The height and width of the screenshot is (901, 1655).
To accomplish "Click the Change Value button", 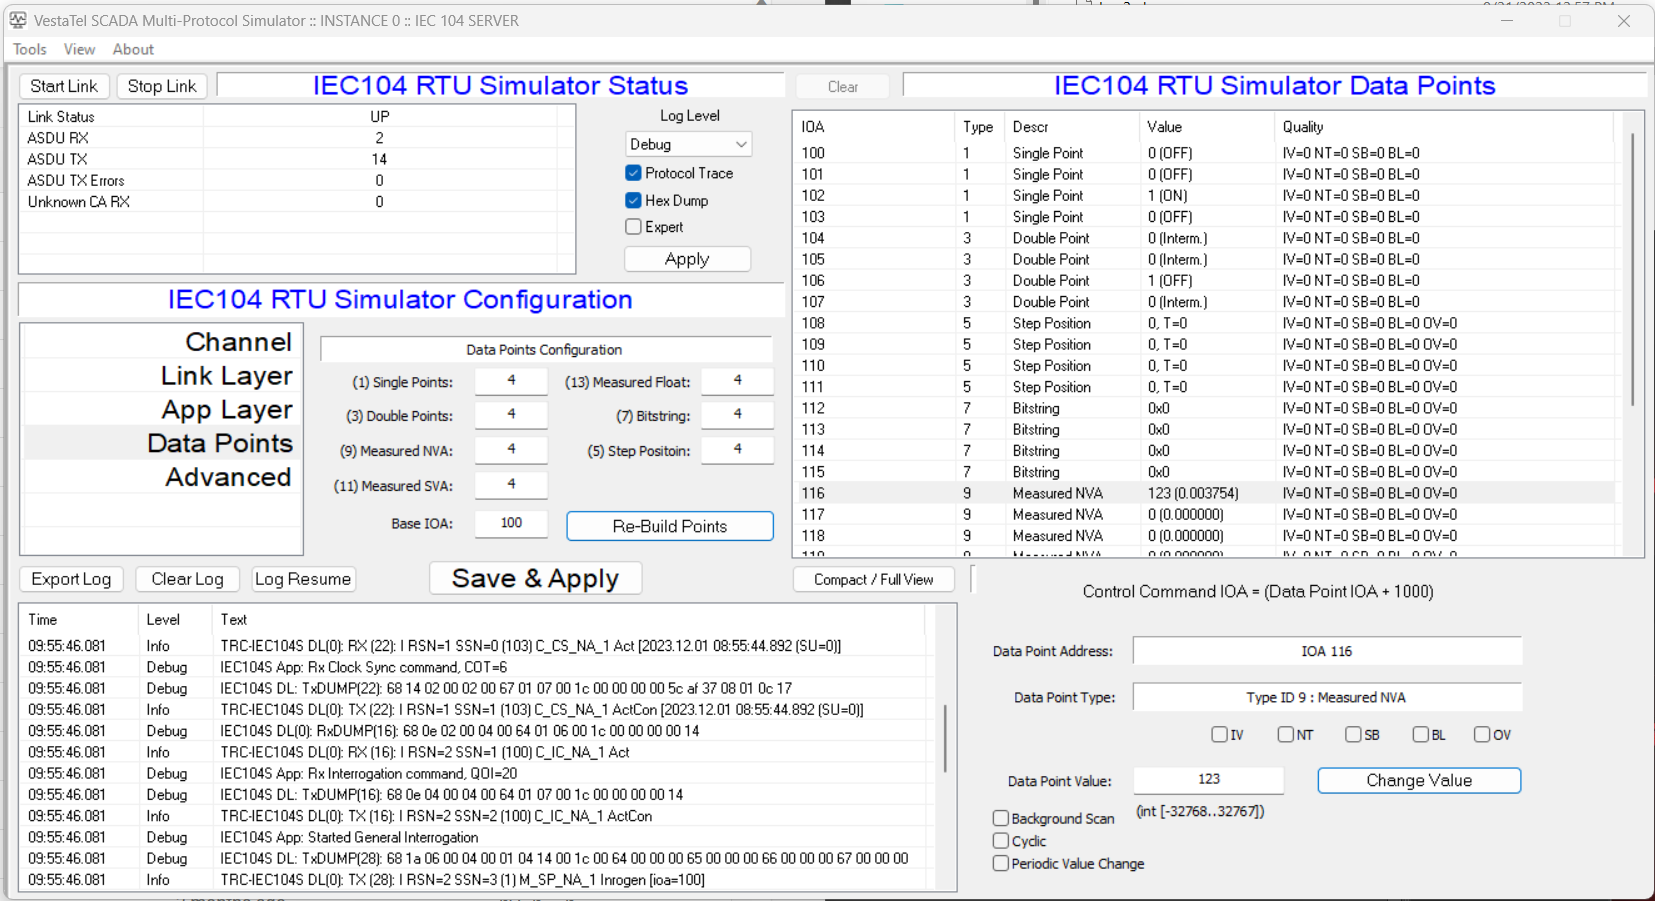I will tap(1418, 780).
